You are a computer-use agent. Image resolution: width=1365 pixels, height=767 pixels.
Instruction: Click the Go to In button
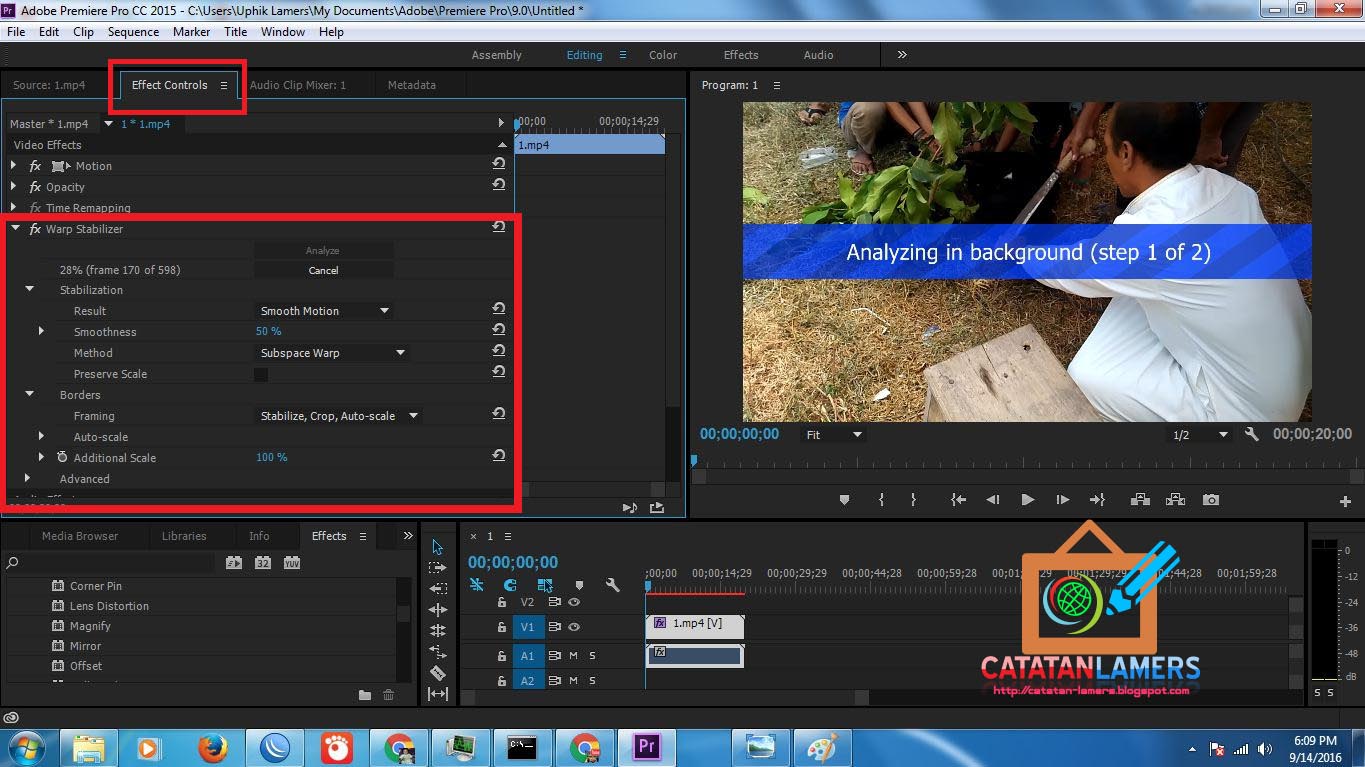click(958, 500)
